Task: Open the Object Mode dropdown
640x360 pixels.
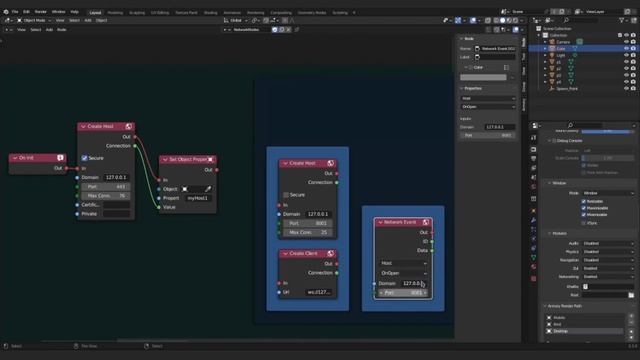Action: coord(34,20)
